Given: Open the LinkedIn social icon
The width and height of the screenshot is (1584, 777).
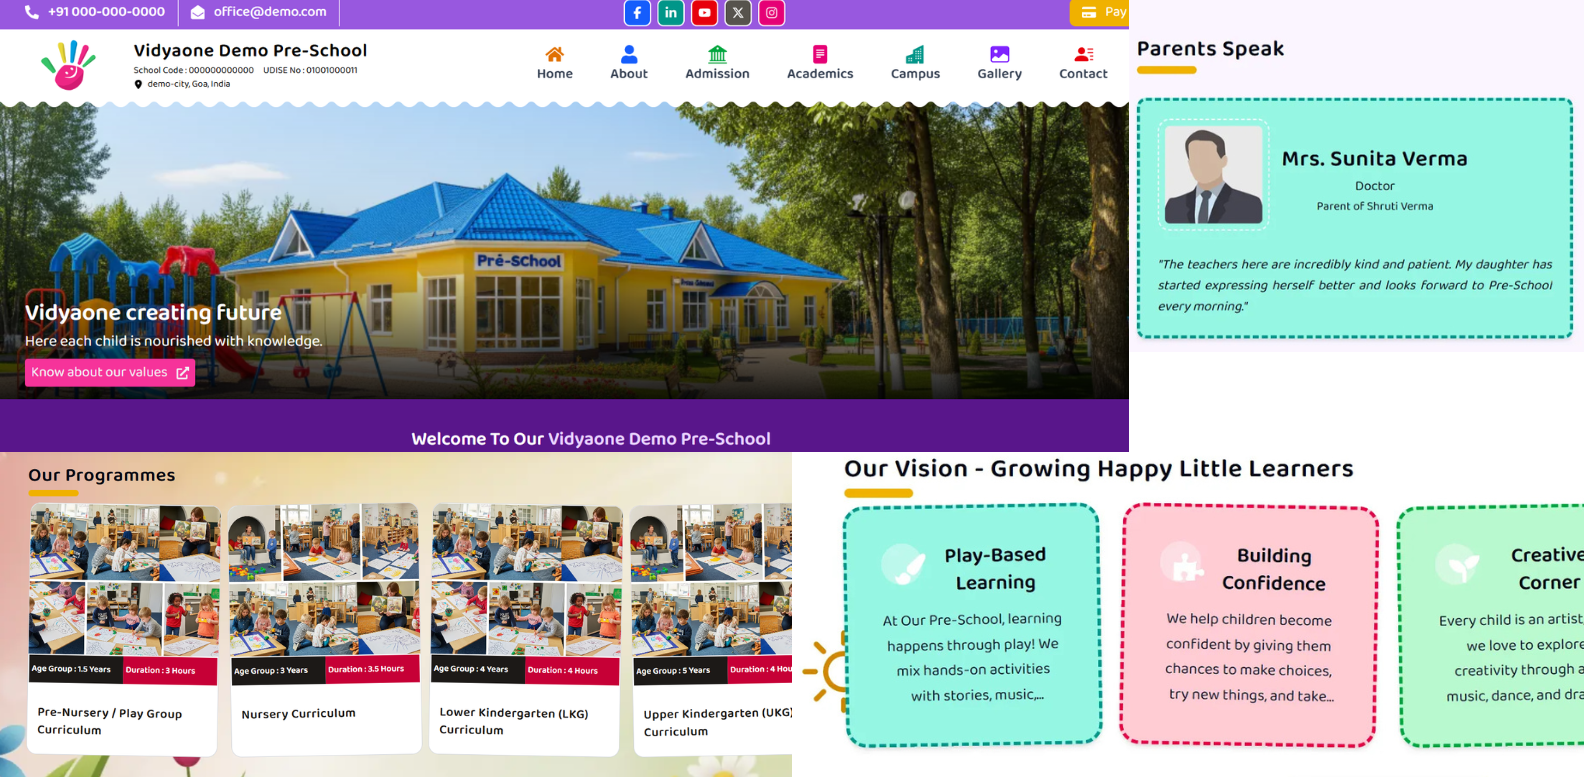Looking at the screenshot, I should coord(671,13).
